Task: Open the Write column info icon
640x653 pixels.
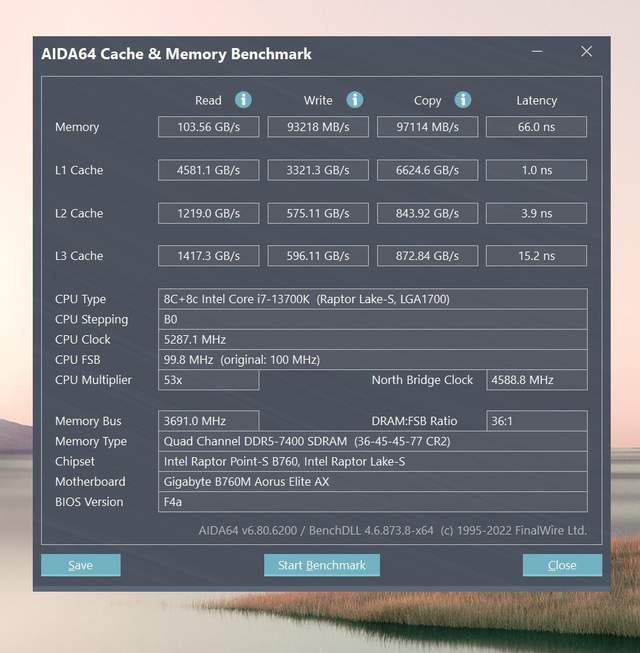Action: 355,100
